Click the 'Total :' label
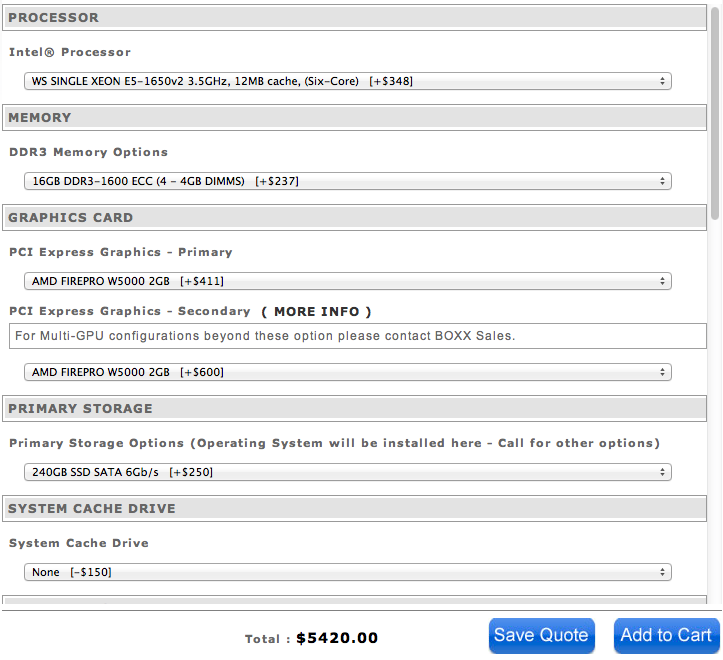723x660 pixels. click(267, 639)
